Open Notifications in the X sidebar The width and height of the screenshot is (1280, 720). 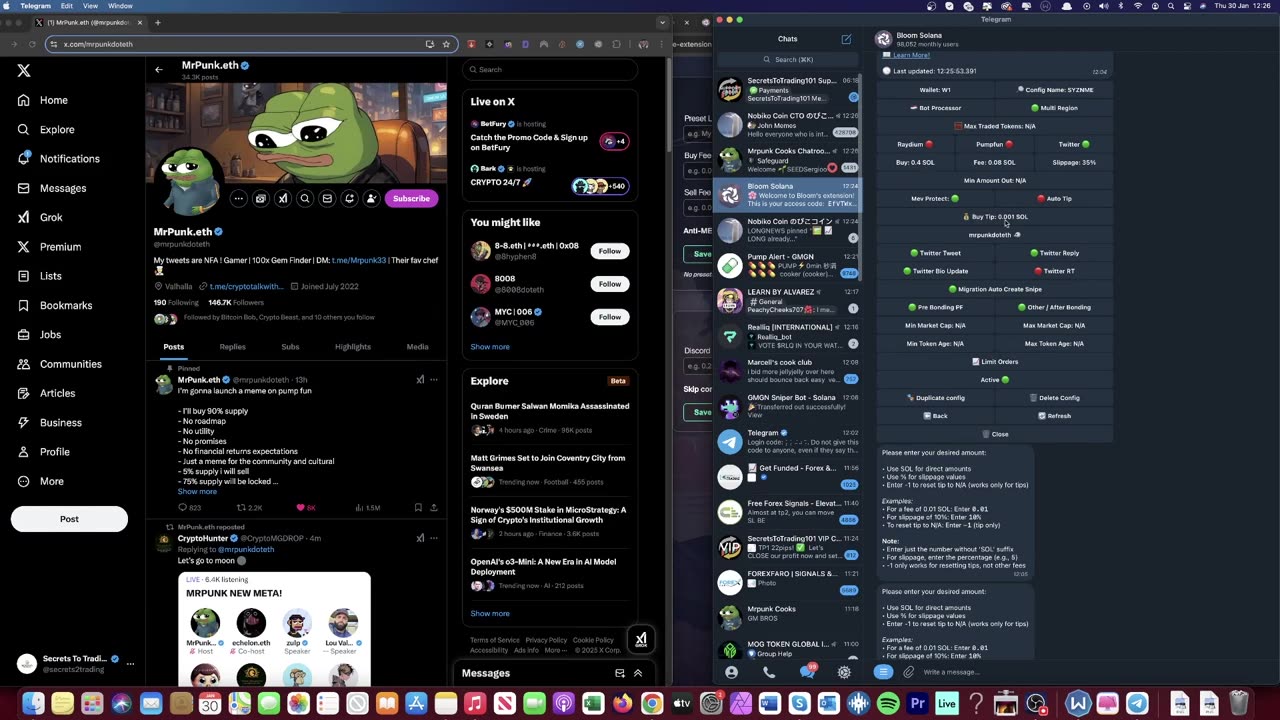tap(58, 158)
